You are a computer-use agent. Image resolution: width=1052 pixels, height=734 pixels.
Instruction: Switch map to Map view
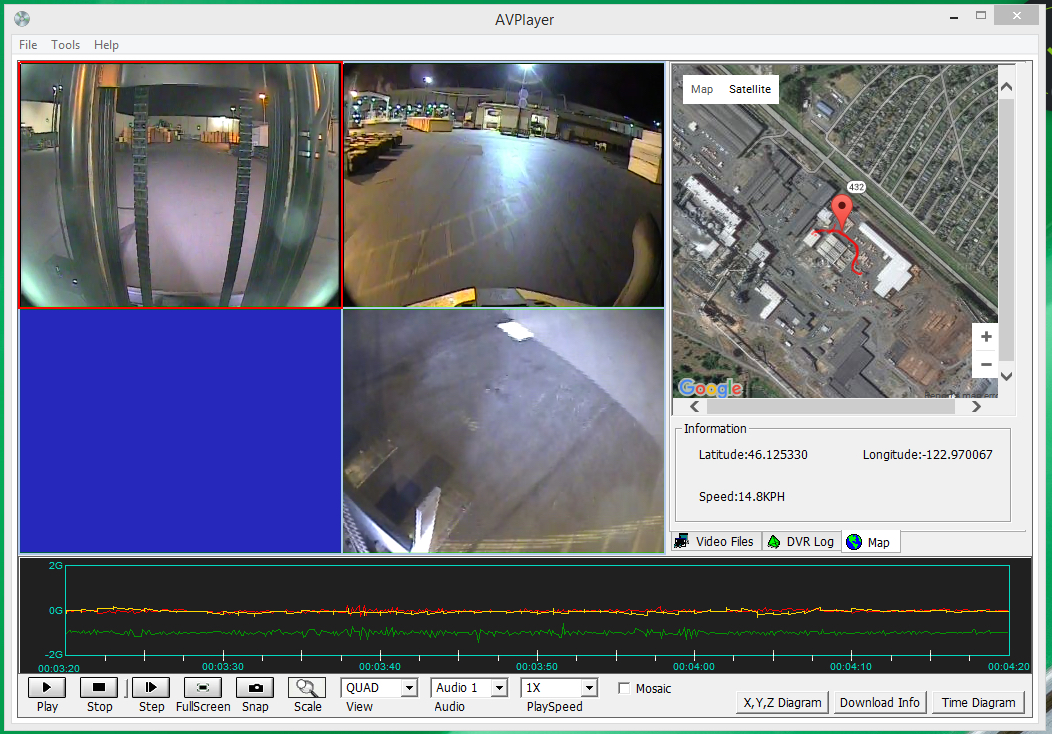[x=702, y=89]
